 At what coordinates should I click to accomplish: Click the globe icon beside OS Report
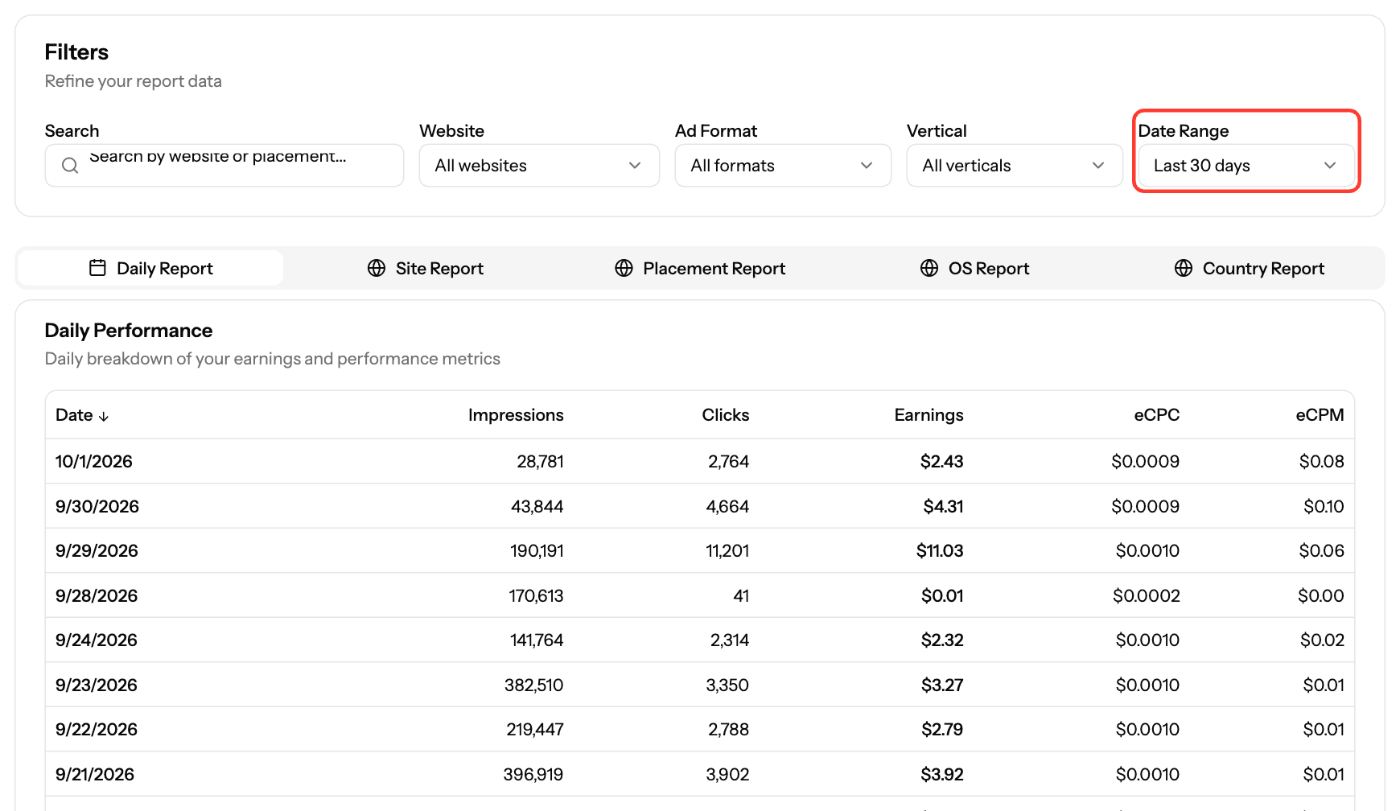[x=929, y=268]
